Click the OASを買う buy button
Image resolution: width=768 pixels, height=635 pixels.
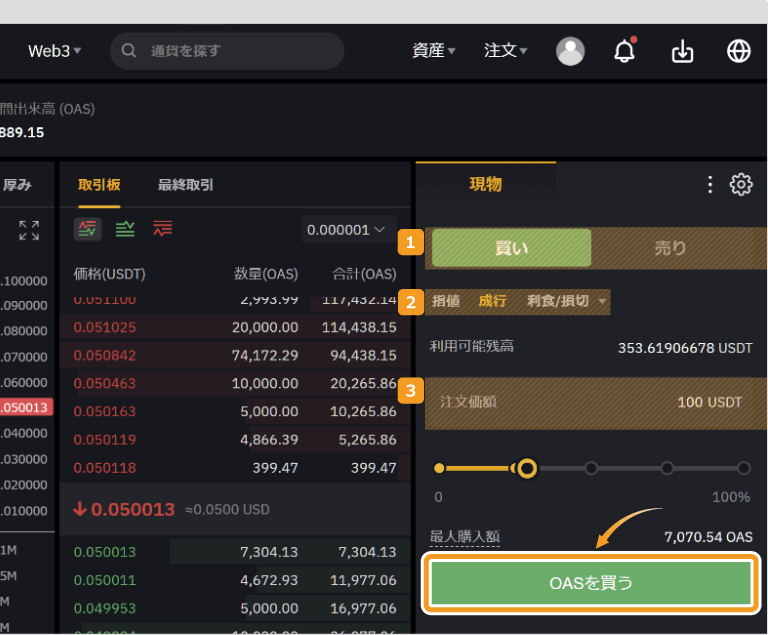(x=591, y=583)
